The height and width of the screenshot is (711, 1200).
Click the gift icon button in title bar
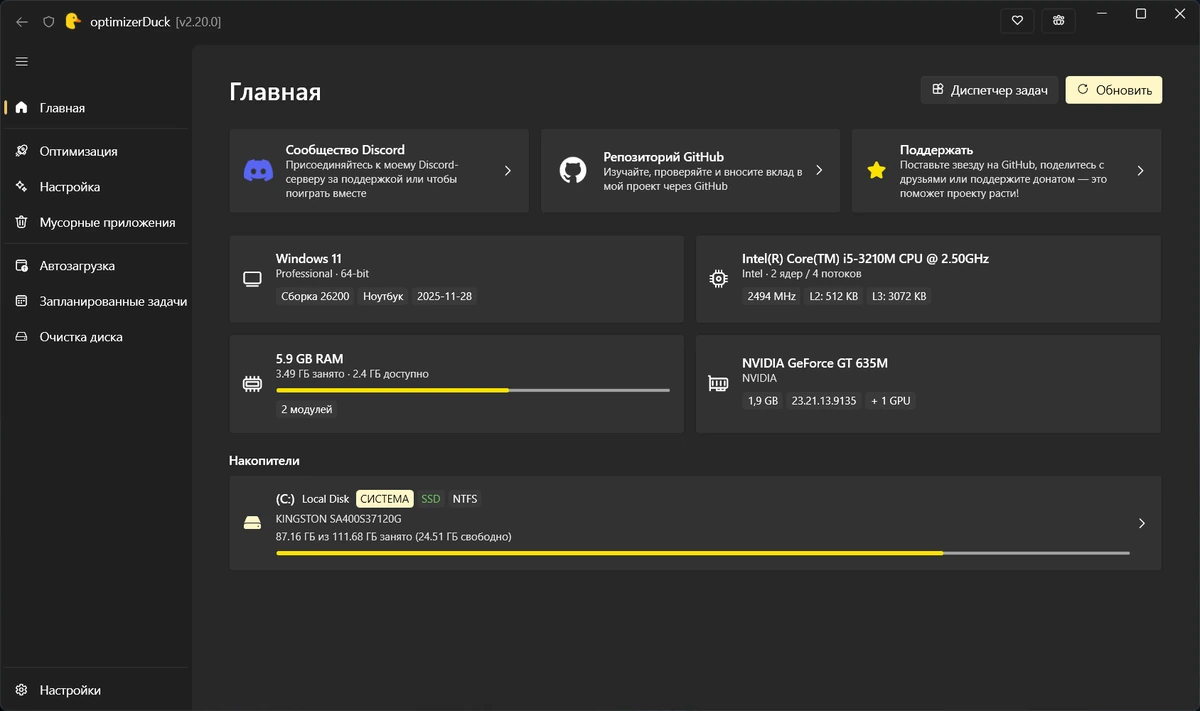click(x=1058, y=20)
